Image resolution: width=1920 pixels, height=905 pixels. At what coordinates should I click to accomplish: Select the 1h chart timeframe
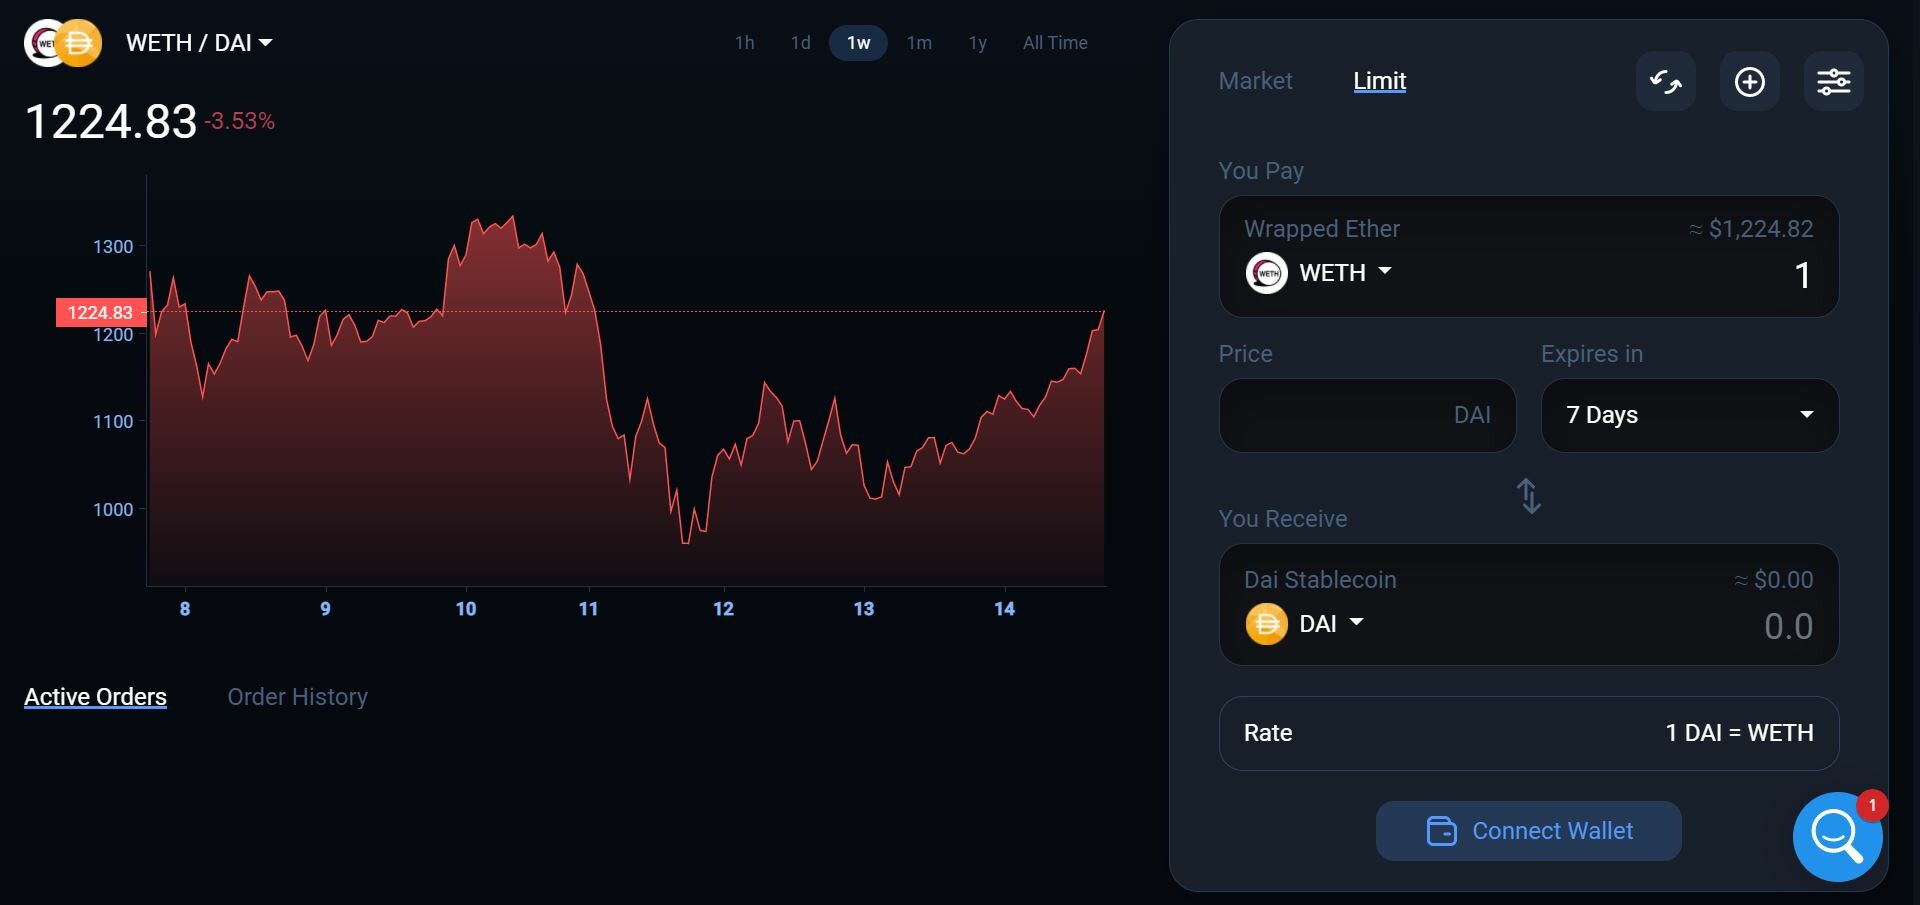[744, 43]
